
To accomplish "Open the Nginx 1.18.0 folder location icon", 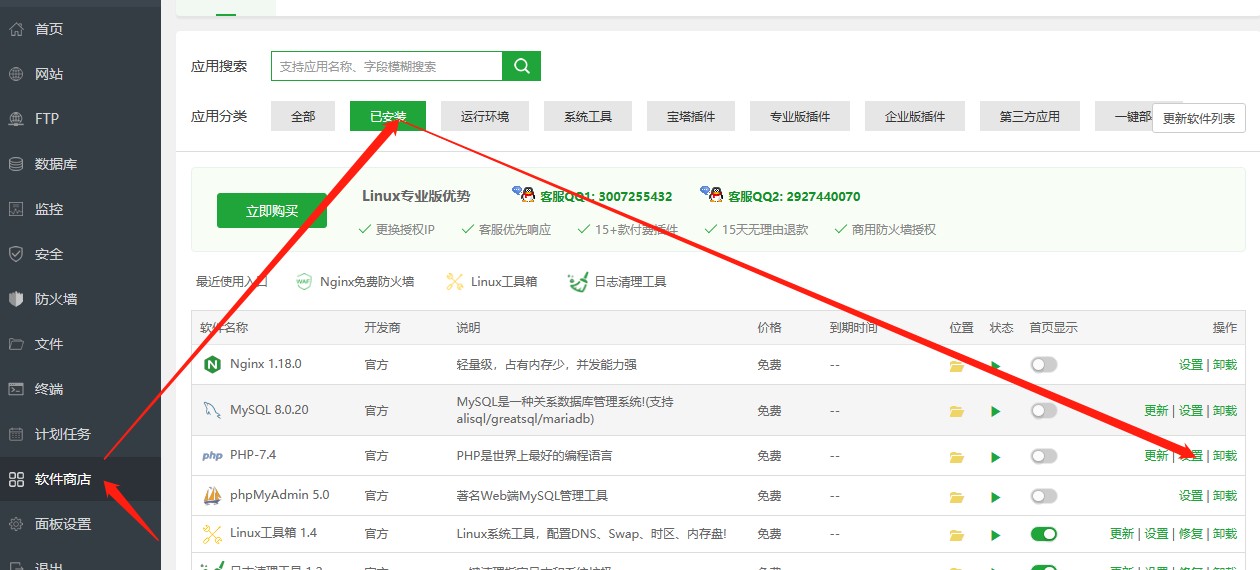I will click(957, 366).
